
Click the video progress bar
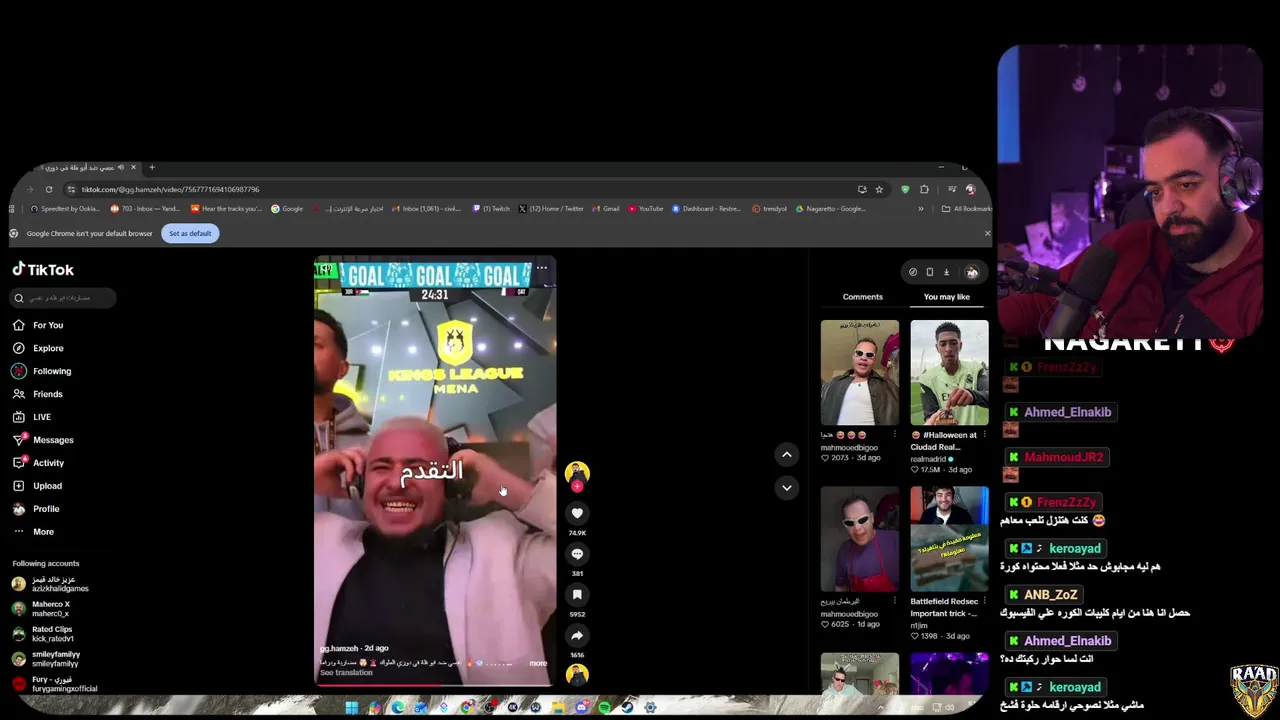(435, 685)
